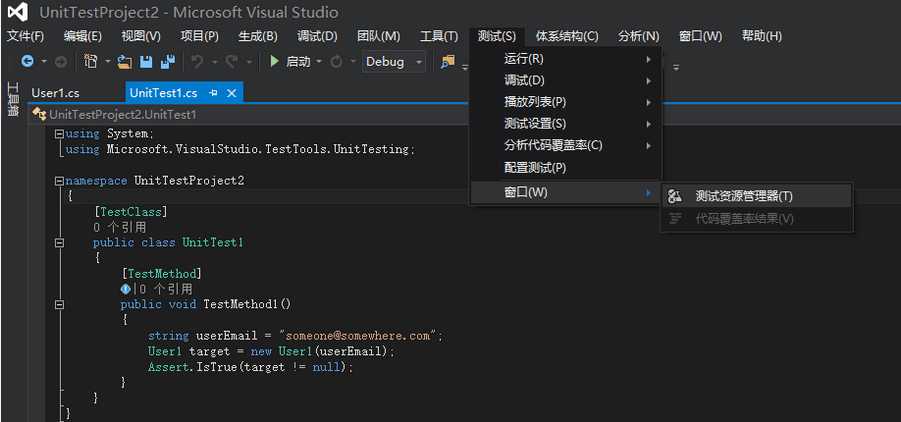Collapse the UnitTest1 class block
901x422 pixels.
coord(59,243)
